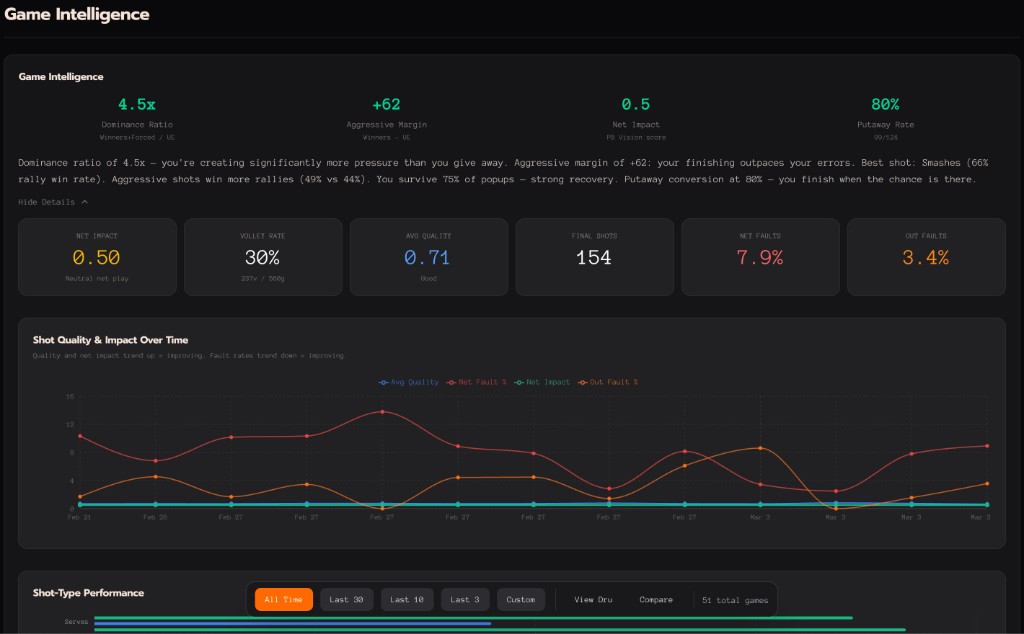Click the 80% Putaway Rate value

tap(885, 104)
